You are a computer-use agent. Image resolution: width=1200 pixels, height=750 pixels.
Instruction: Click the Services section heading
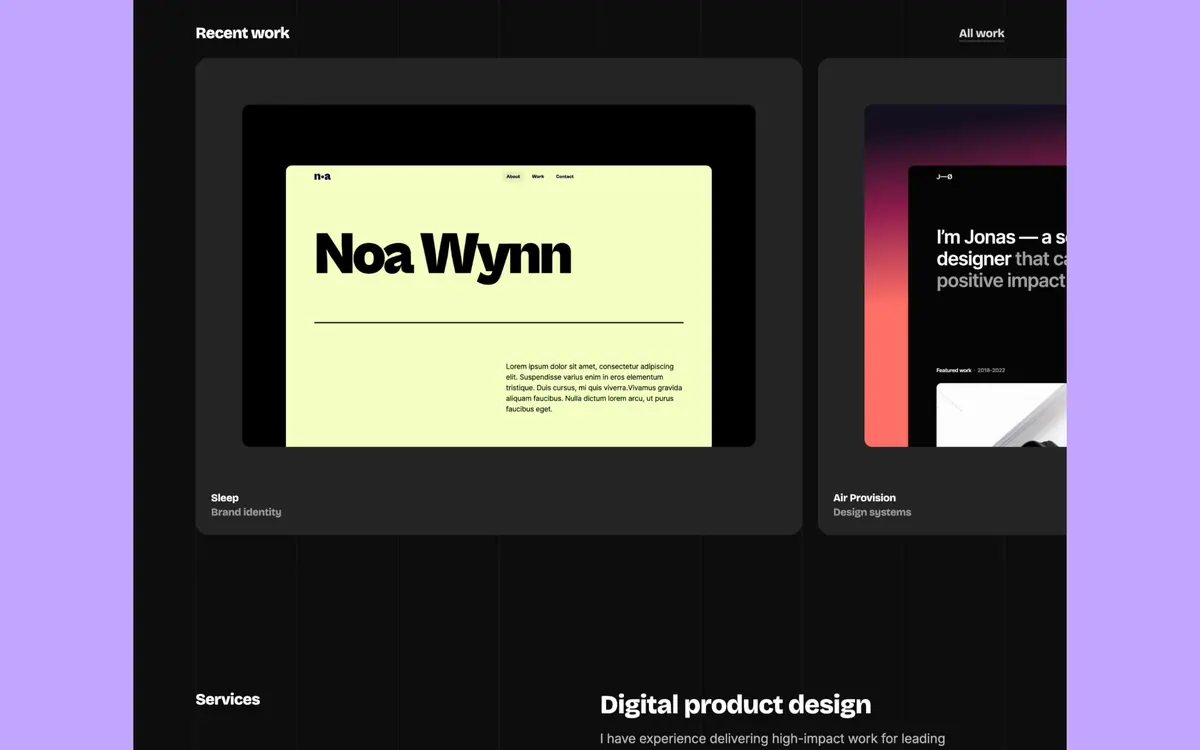[227, 699]
